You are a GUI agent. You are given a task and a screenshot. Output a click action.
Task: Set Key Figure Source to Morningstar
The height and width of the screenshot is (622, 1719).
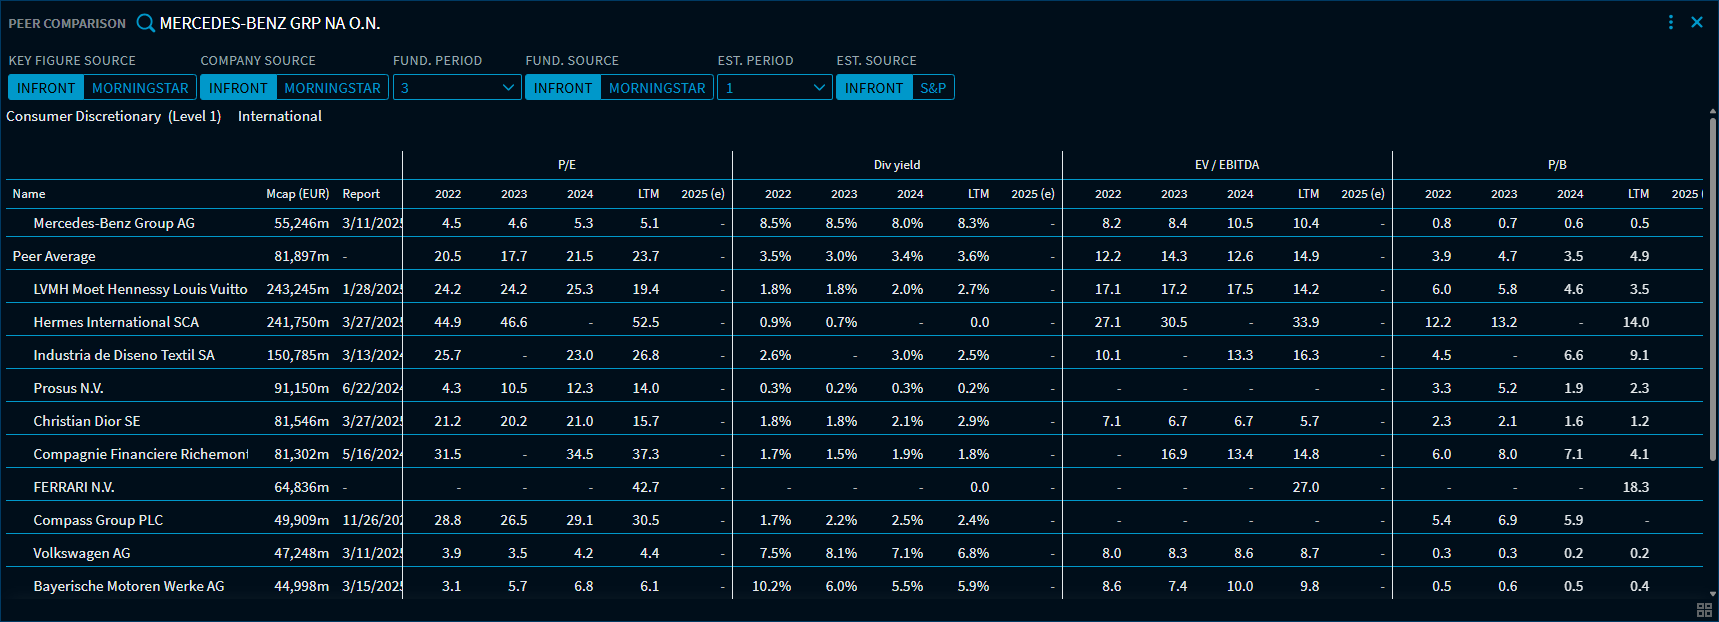pyautogui.click(x=140, y=88)
